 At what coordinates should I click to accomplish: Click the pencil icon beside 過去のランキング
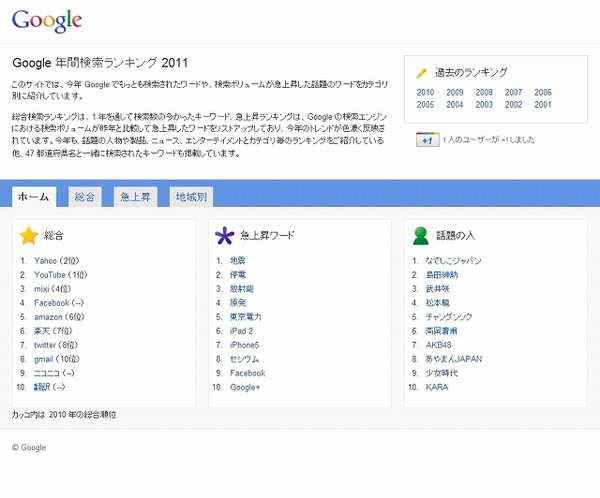421,73
